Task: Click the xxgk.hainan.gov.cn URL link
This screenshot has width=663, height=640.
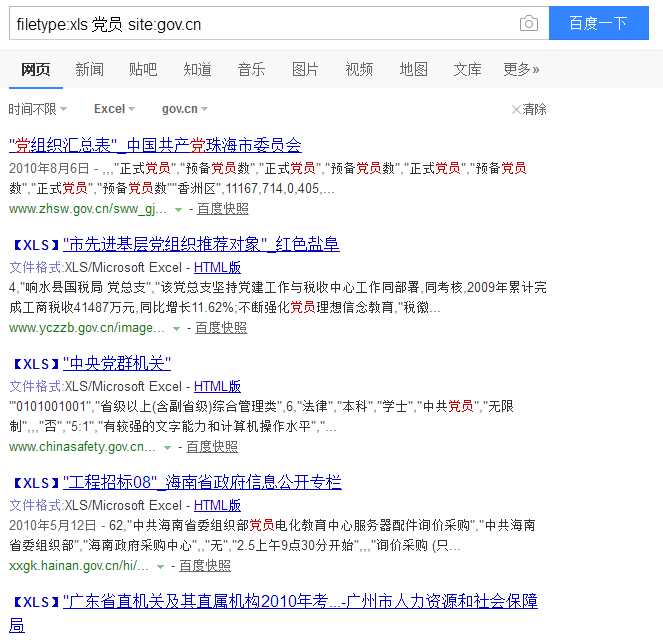Action: point(79,566)
